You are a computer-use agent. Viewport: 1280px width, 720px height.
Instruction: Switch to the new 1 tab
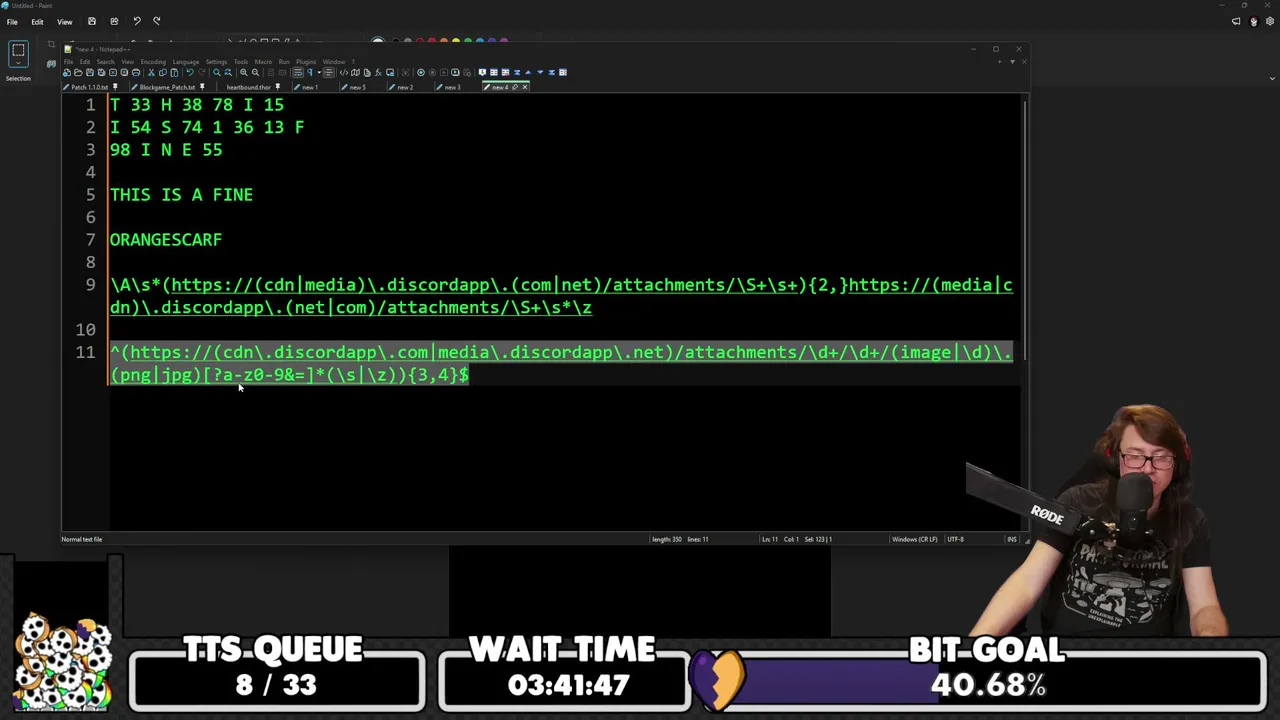(309, 87)
